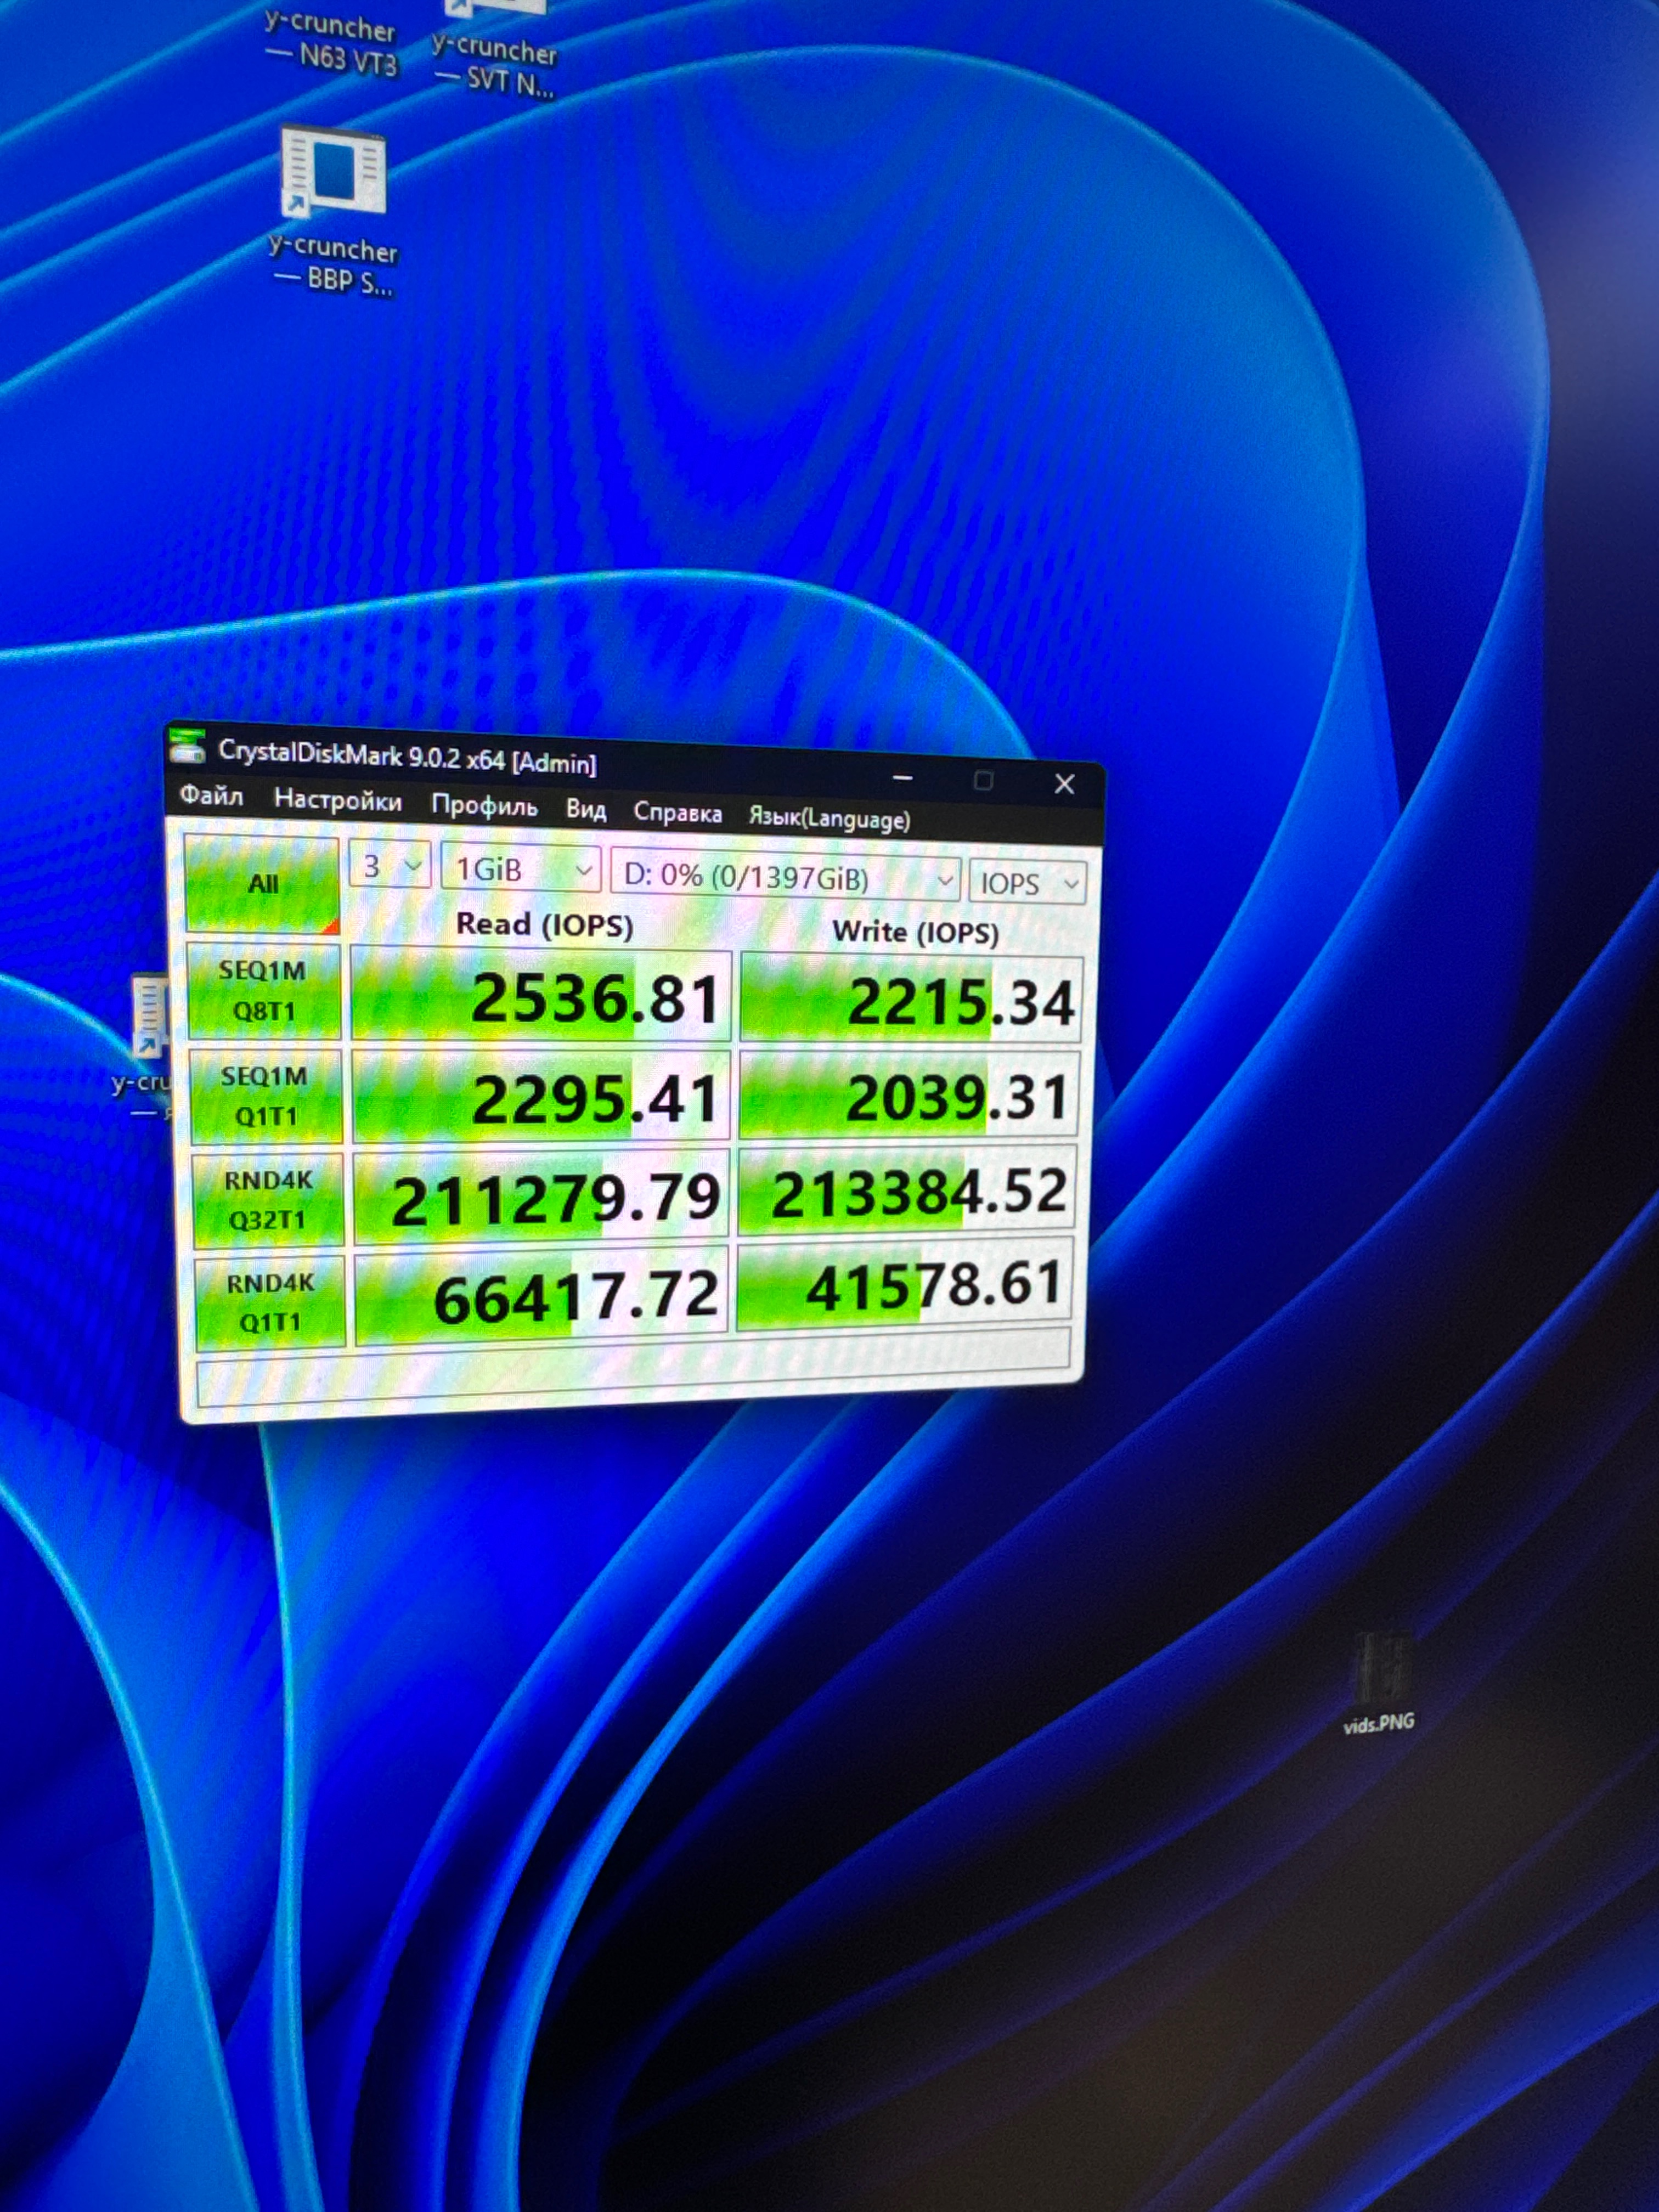Minimize the CrystalDiskMark window

tap(902, 777)
